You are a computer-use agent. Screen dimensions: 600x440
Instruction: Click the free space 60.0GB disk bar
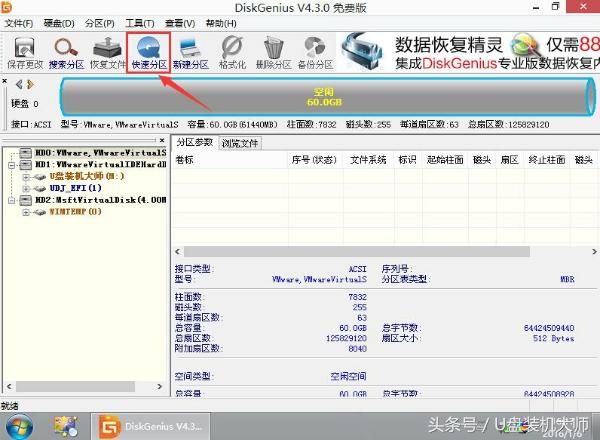pos(328,97)
